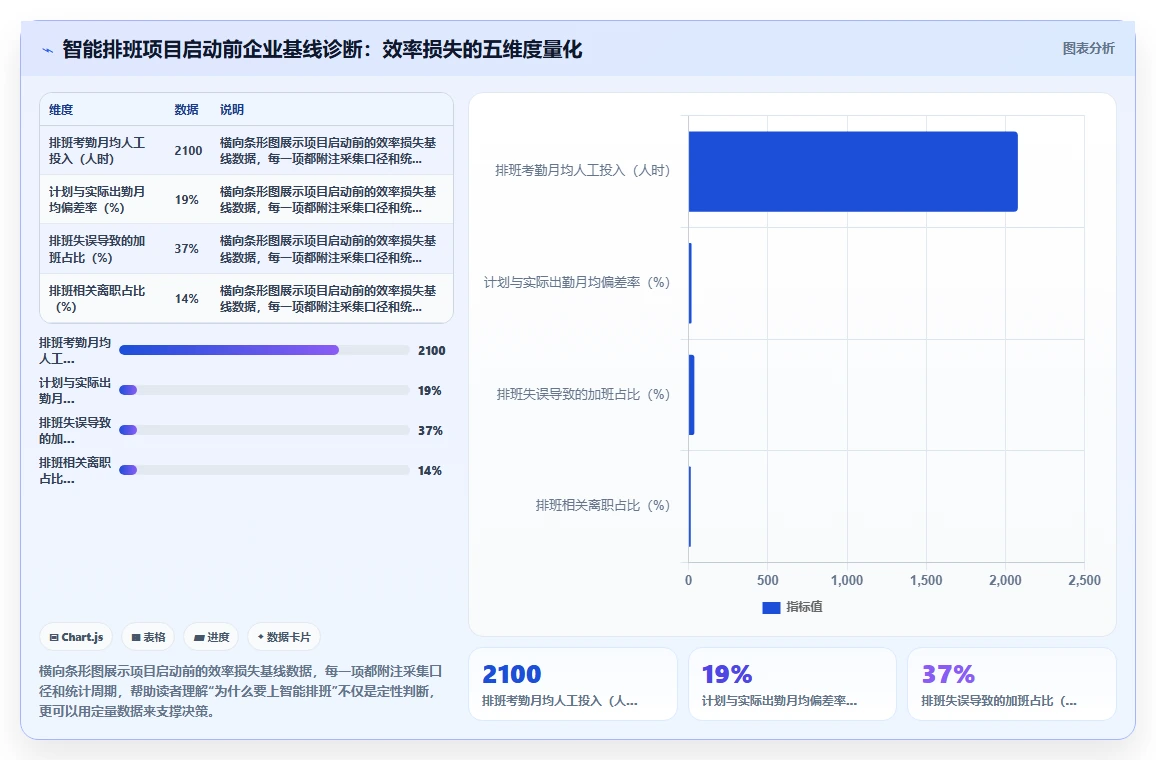
Task: Click the x-axis tick label 2,000
Action: [x=1005, y=580]
